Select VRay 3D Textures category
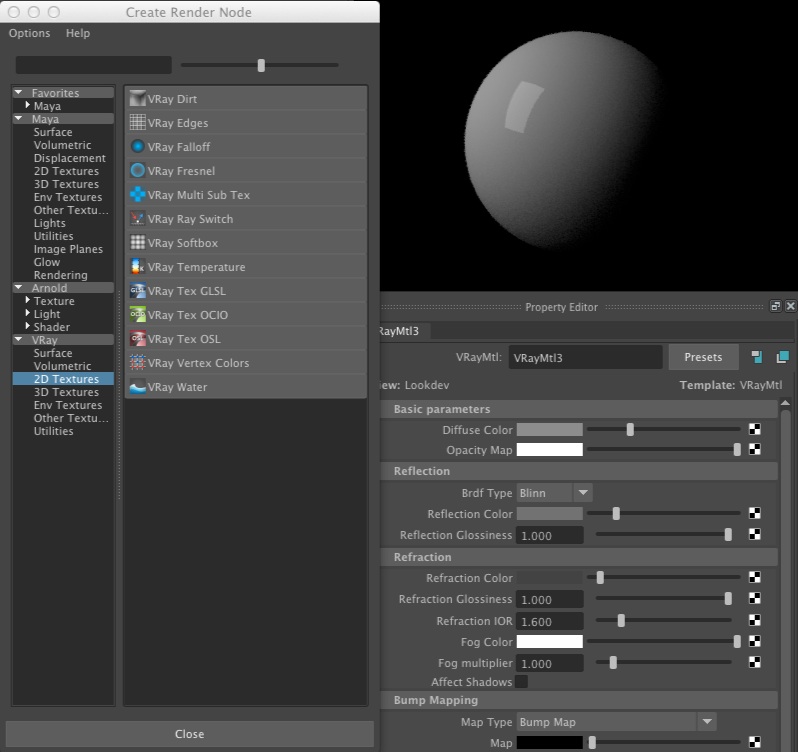798x752 pixels. 66,392
